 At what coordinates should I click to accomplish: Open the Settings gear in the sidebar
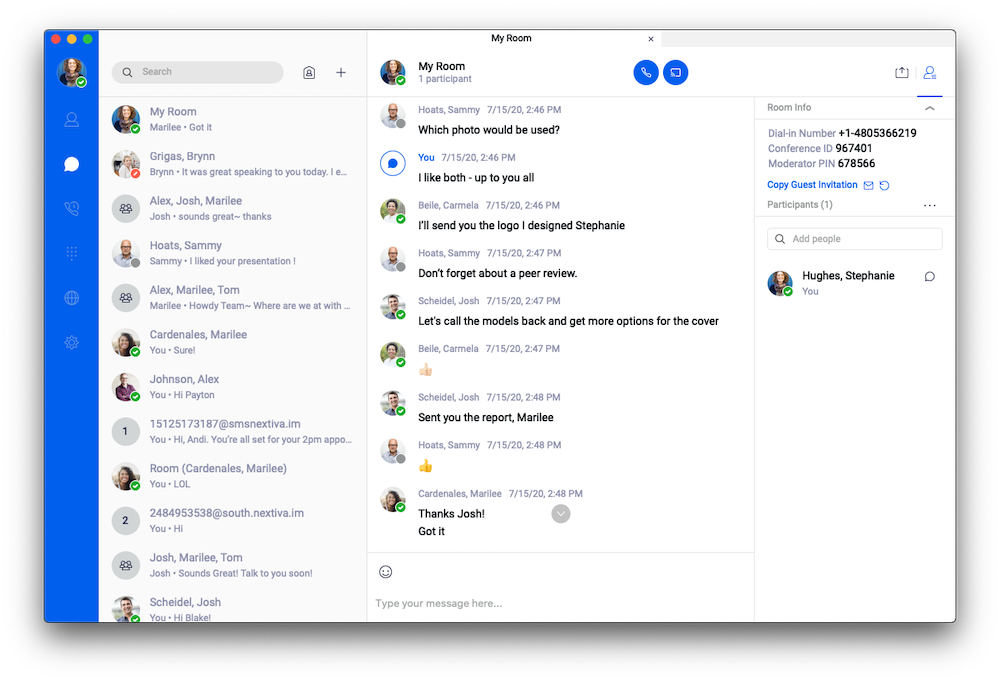[71, 342]
